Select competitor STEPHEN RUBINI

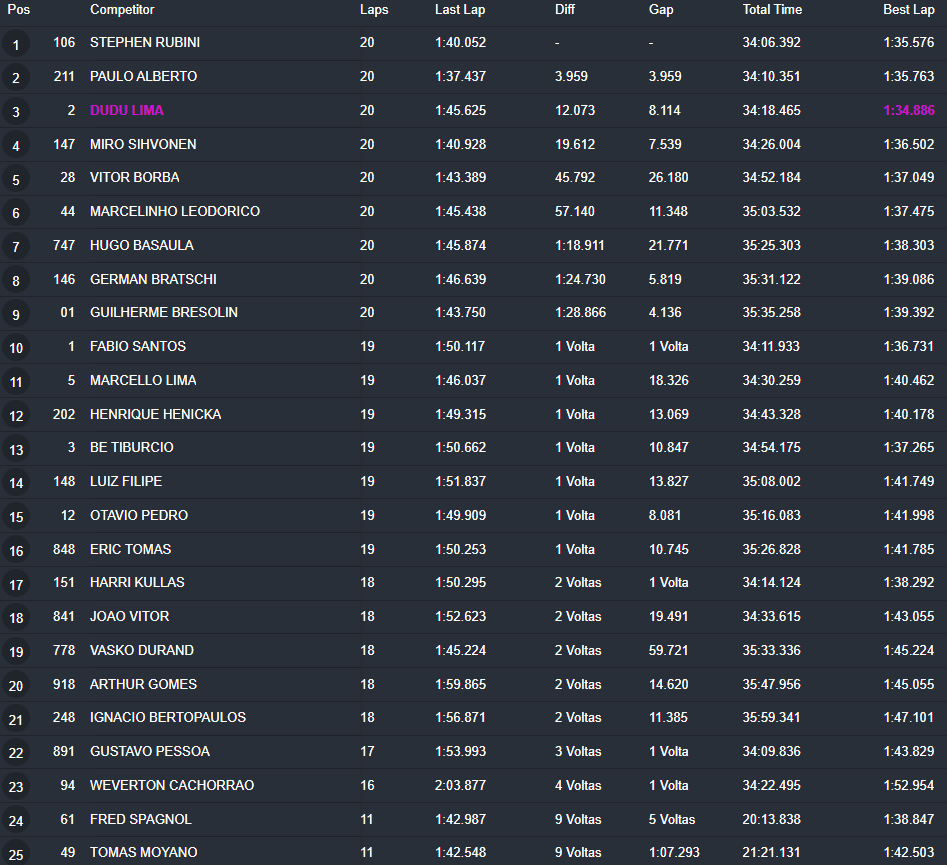(145, 42)
